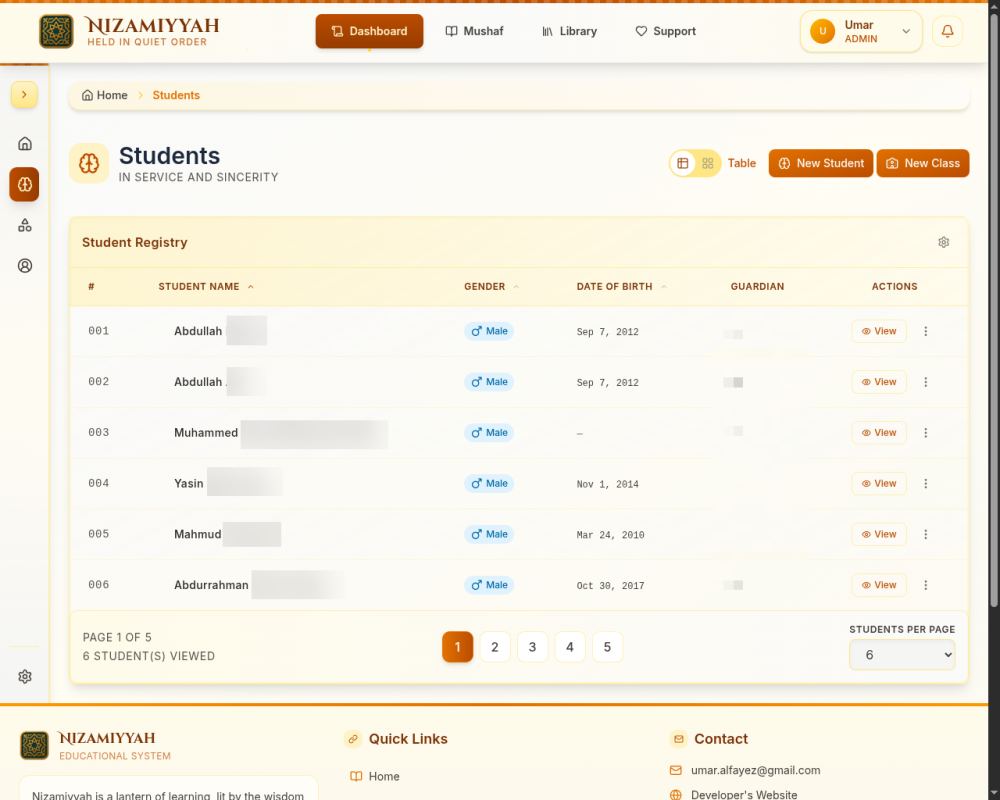The height and width of the screenshot is (800, 1000).
Task: Click the New Student button
Action: click(820, 163)
